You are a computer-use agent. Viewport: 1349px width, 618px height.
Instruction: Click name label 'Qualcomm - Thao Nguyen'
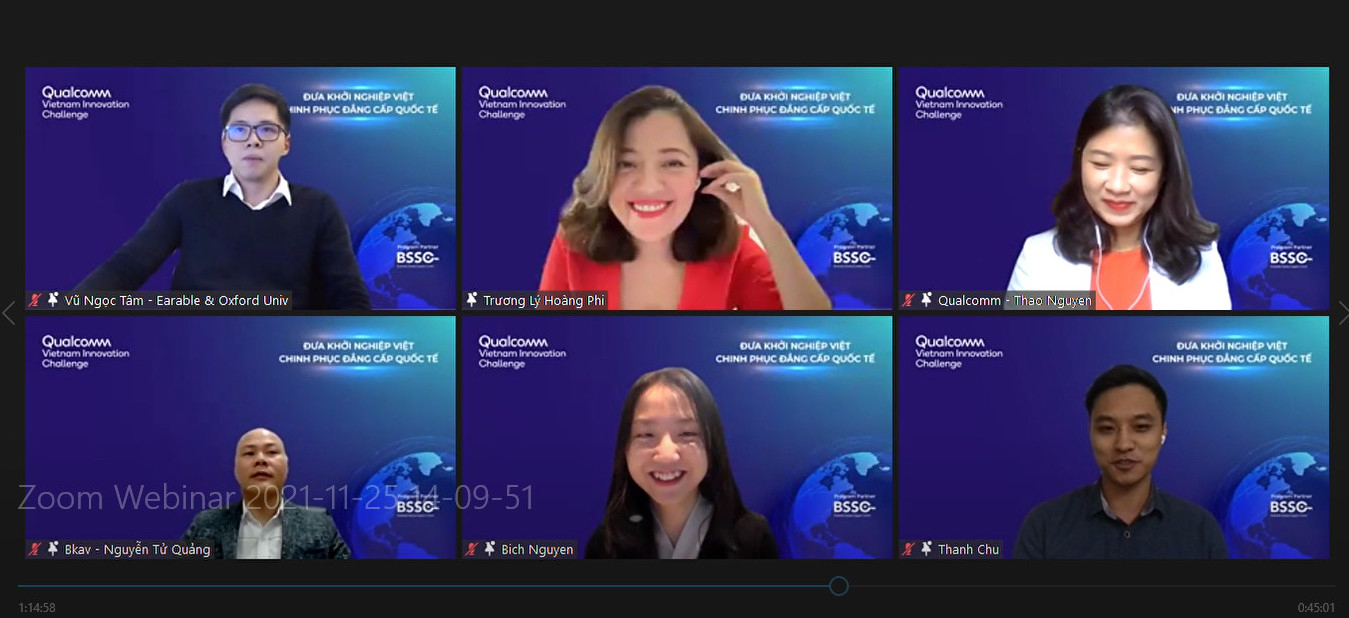(1015, 300)
